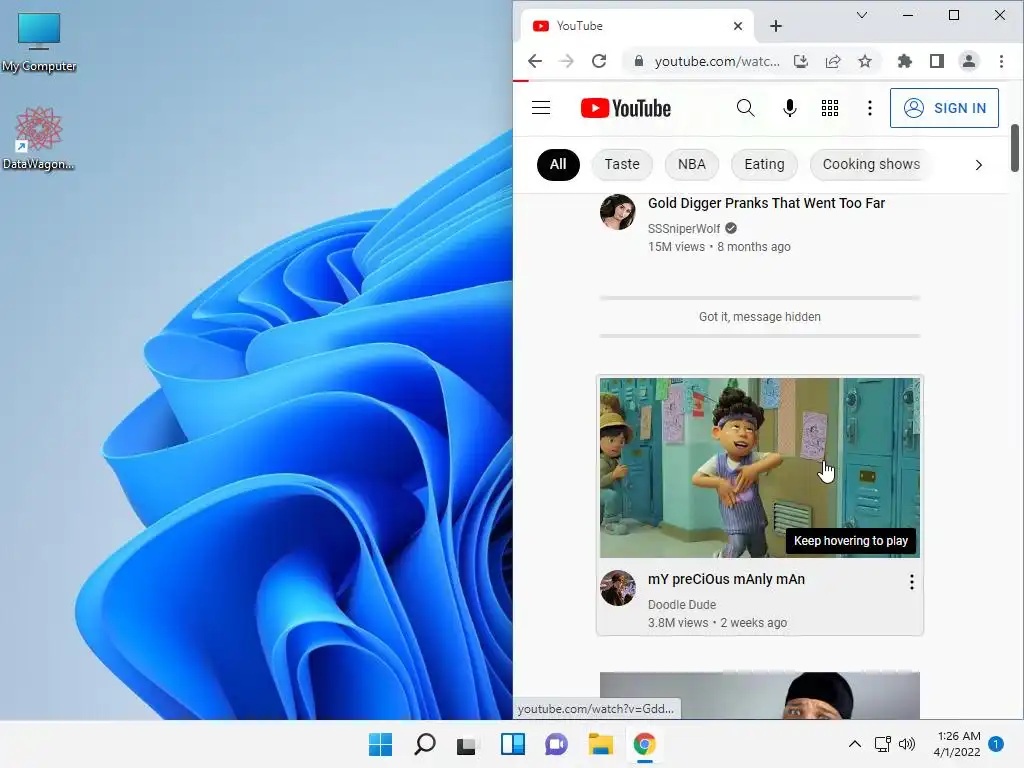
Task: Show hidden system tray icons
Action: (x=854, y=744)
